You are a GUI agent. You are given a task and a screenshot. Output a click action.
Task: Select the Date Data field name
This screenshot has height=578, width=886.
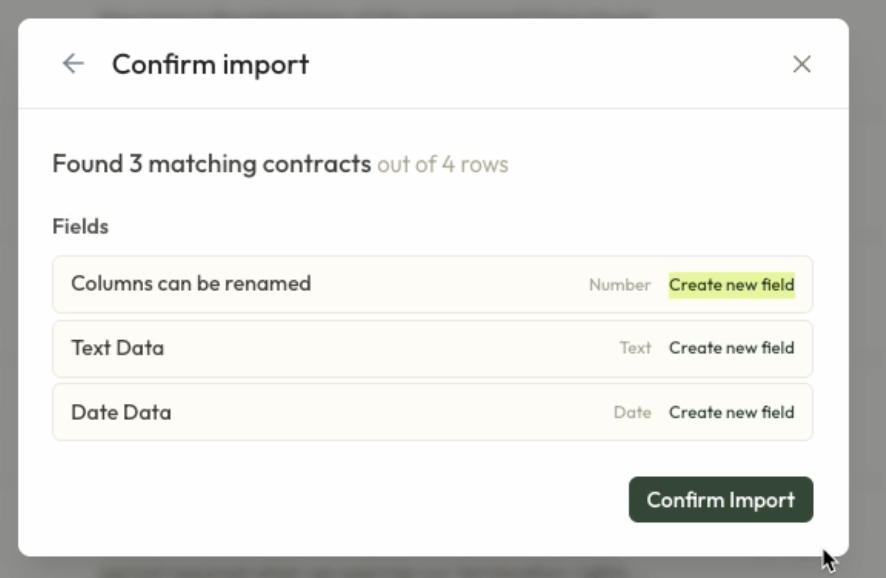tap(121, 412)
